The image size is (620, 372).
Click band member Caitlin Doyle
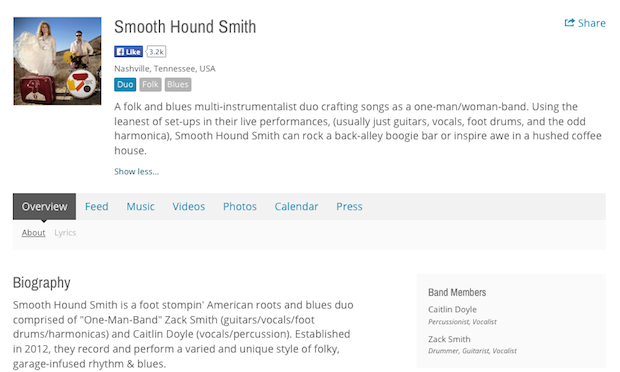click(452, 309)
